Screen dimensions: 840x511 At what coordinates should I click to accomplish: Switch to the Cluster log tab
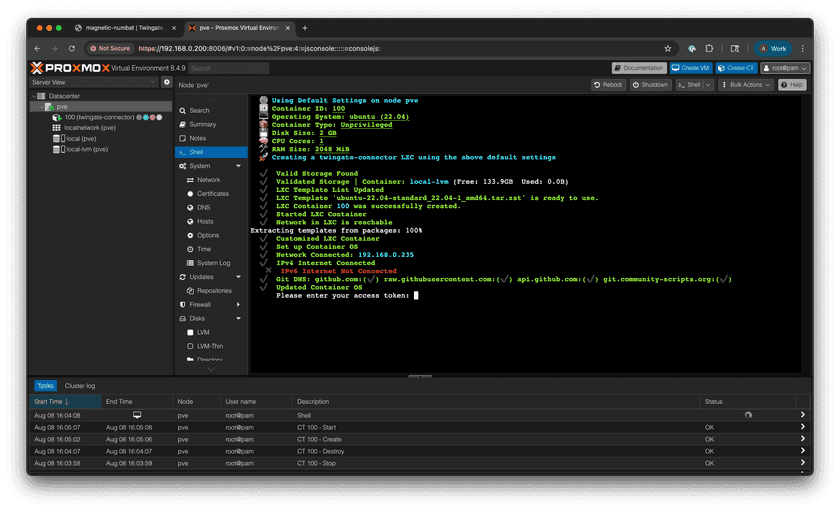click(80, 385)
